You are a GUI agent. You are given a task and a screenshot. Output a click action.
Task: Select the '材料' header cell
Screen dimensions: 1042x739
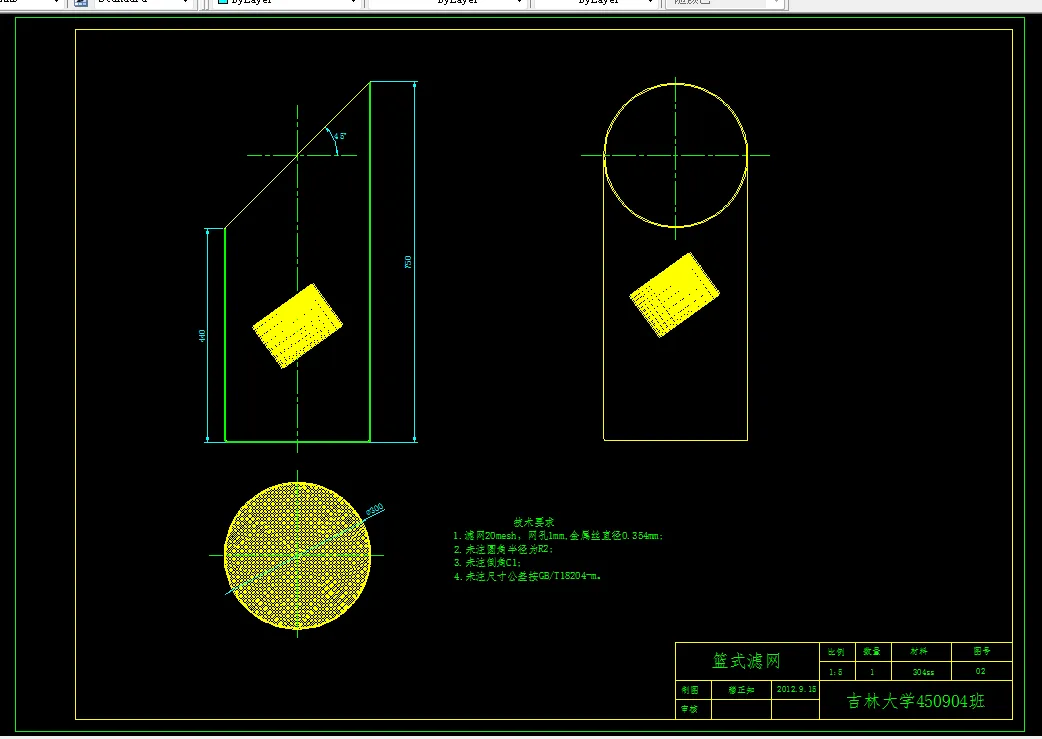point(920,652)
